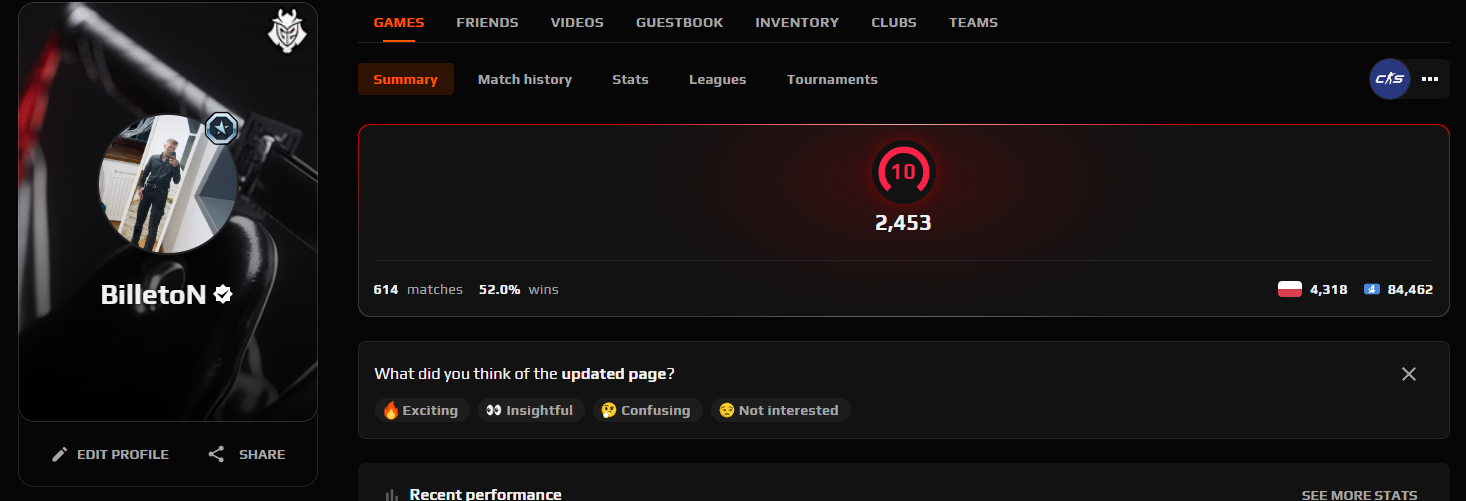The height and width of the screenshot is (501, 1466).
Task: Choose the Not interested feedback option
Action: [780, 410]
